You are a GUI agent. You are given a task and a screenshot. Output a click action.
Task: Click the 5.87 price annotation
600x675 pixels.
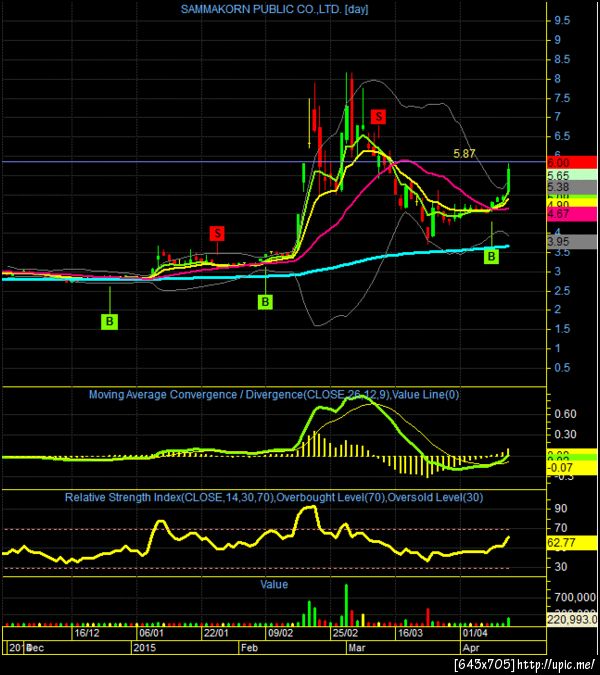point(464,154)
